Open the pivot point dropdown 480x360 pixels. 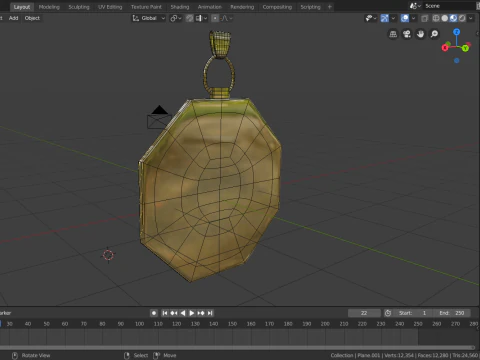[176, 18]
